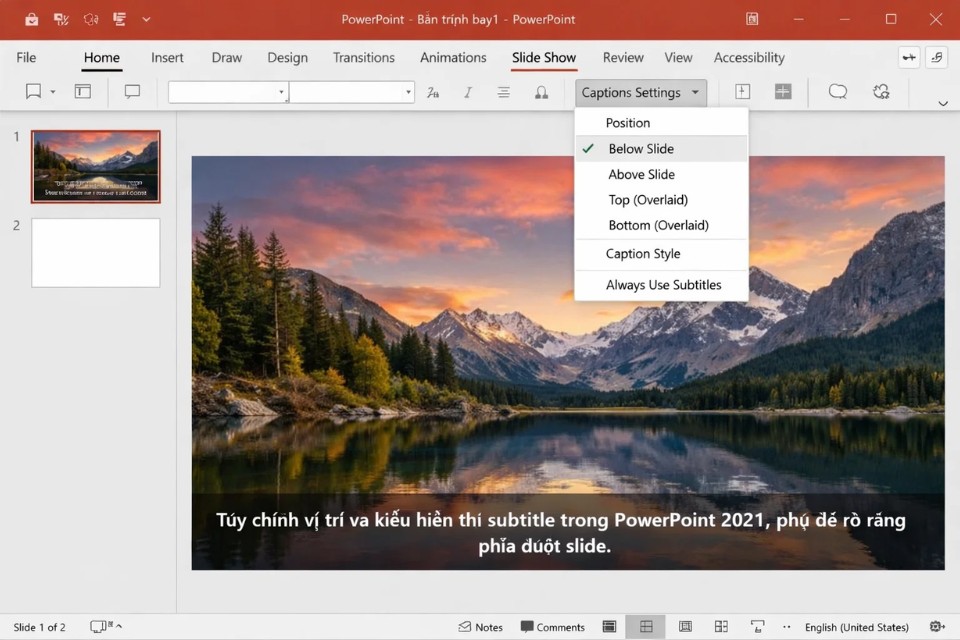Select slide 2 thumbnail in the panel
The height and width of the screenshot is (640, 960).
(95, 252)
